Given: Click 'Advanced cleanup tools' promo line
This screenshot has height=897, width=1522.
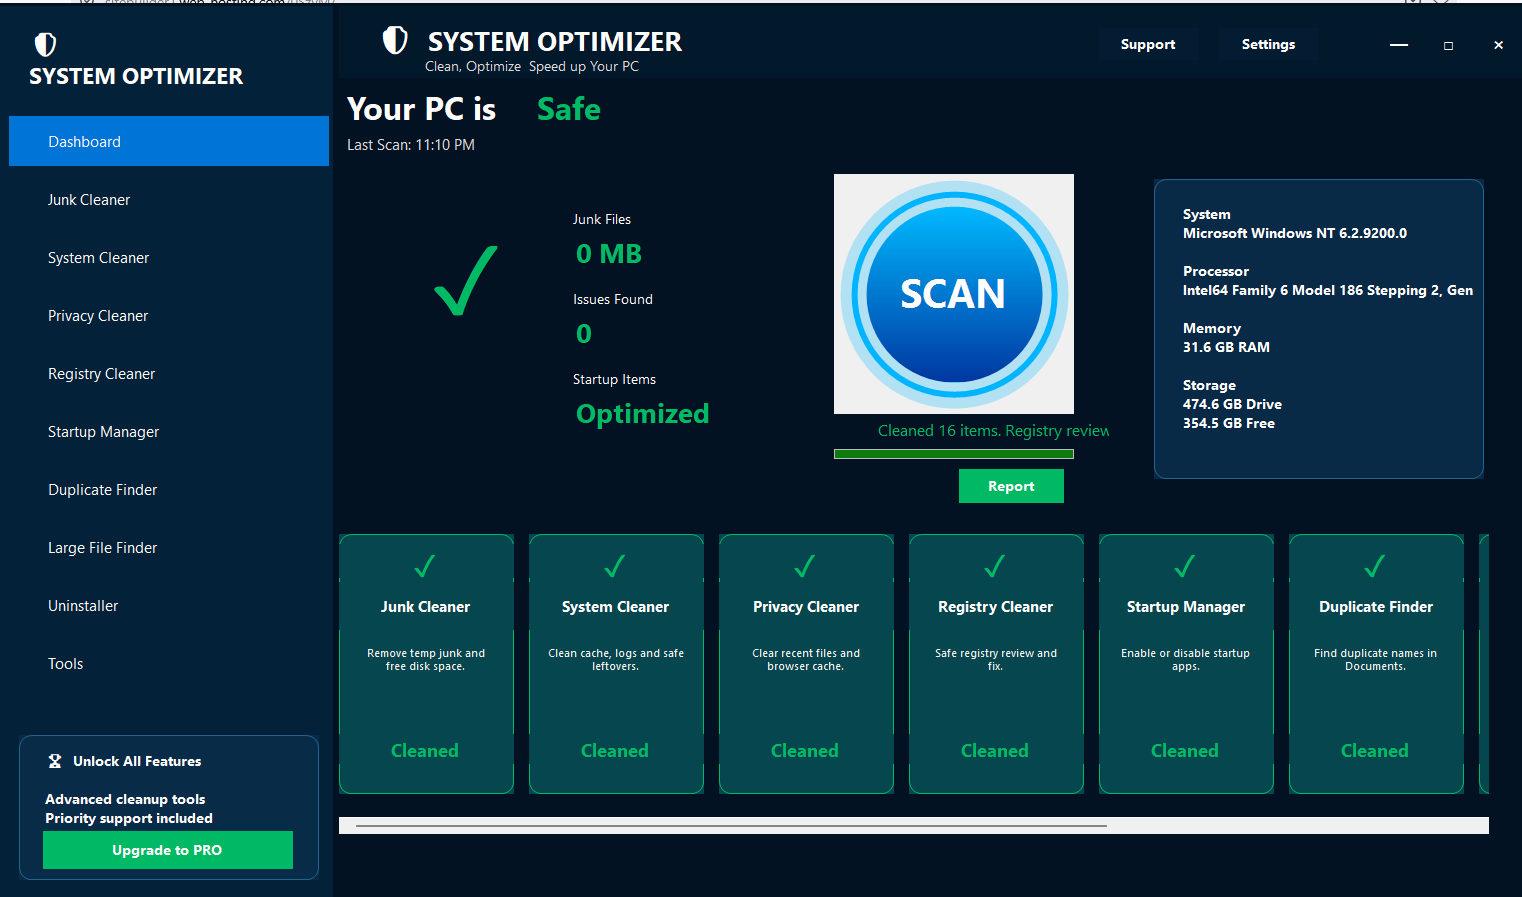Looking at the screenshot, I should tap(125, 799).
